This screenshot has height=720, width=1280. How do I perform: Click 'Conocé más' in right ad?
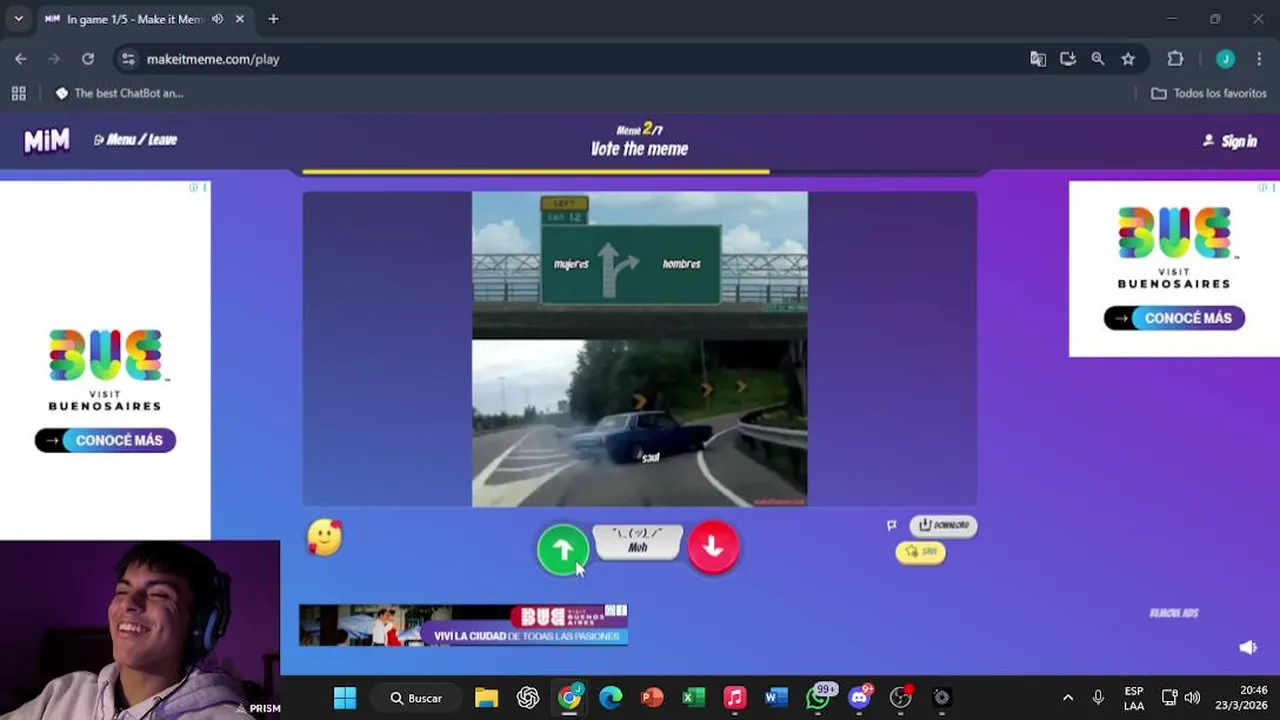click(x=1174, y=318)
